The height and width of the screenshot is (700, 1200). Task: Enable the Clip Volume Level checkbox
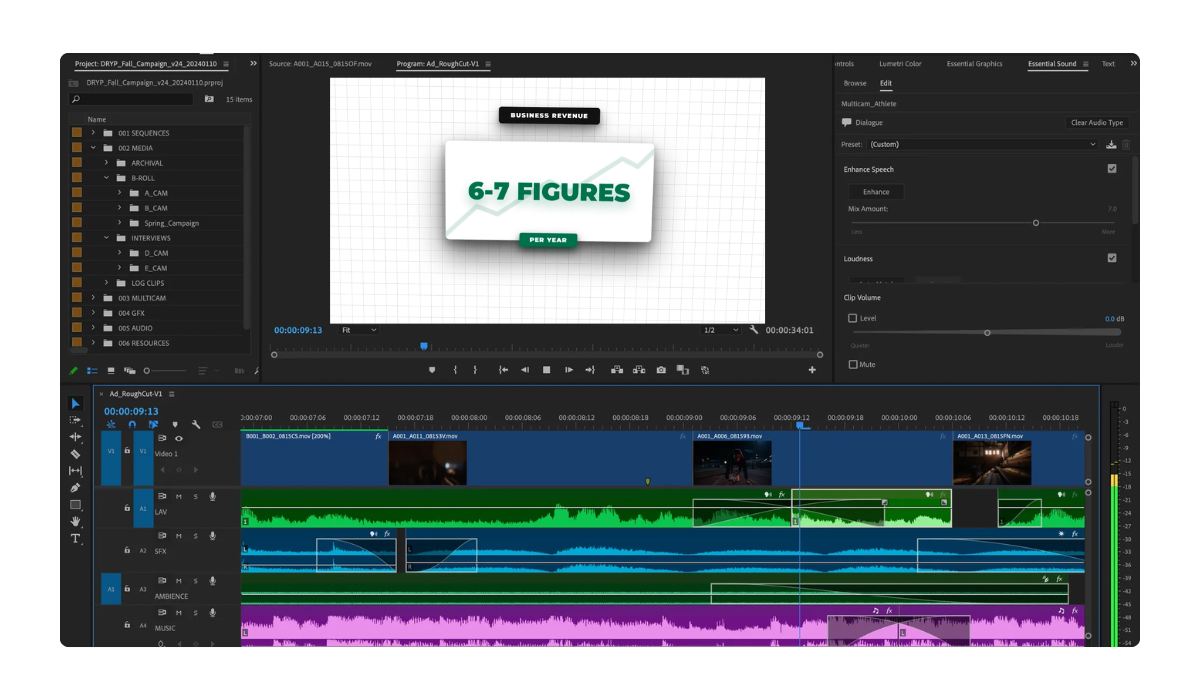coord(853,318)
